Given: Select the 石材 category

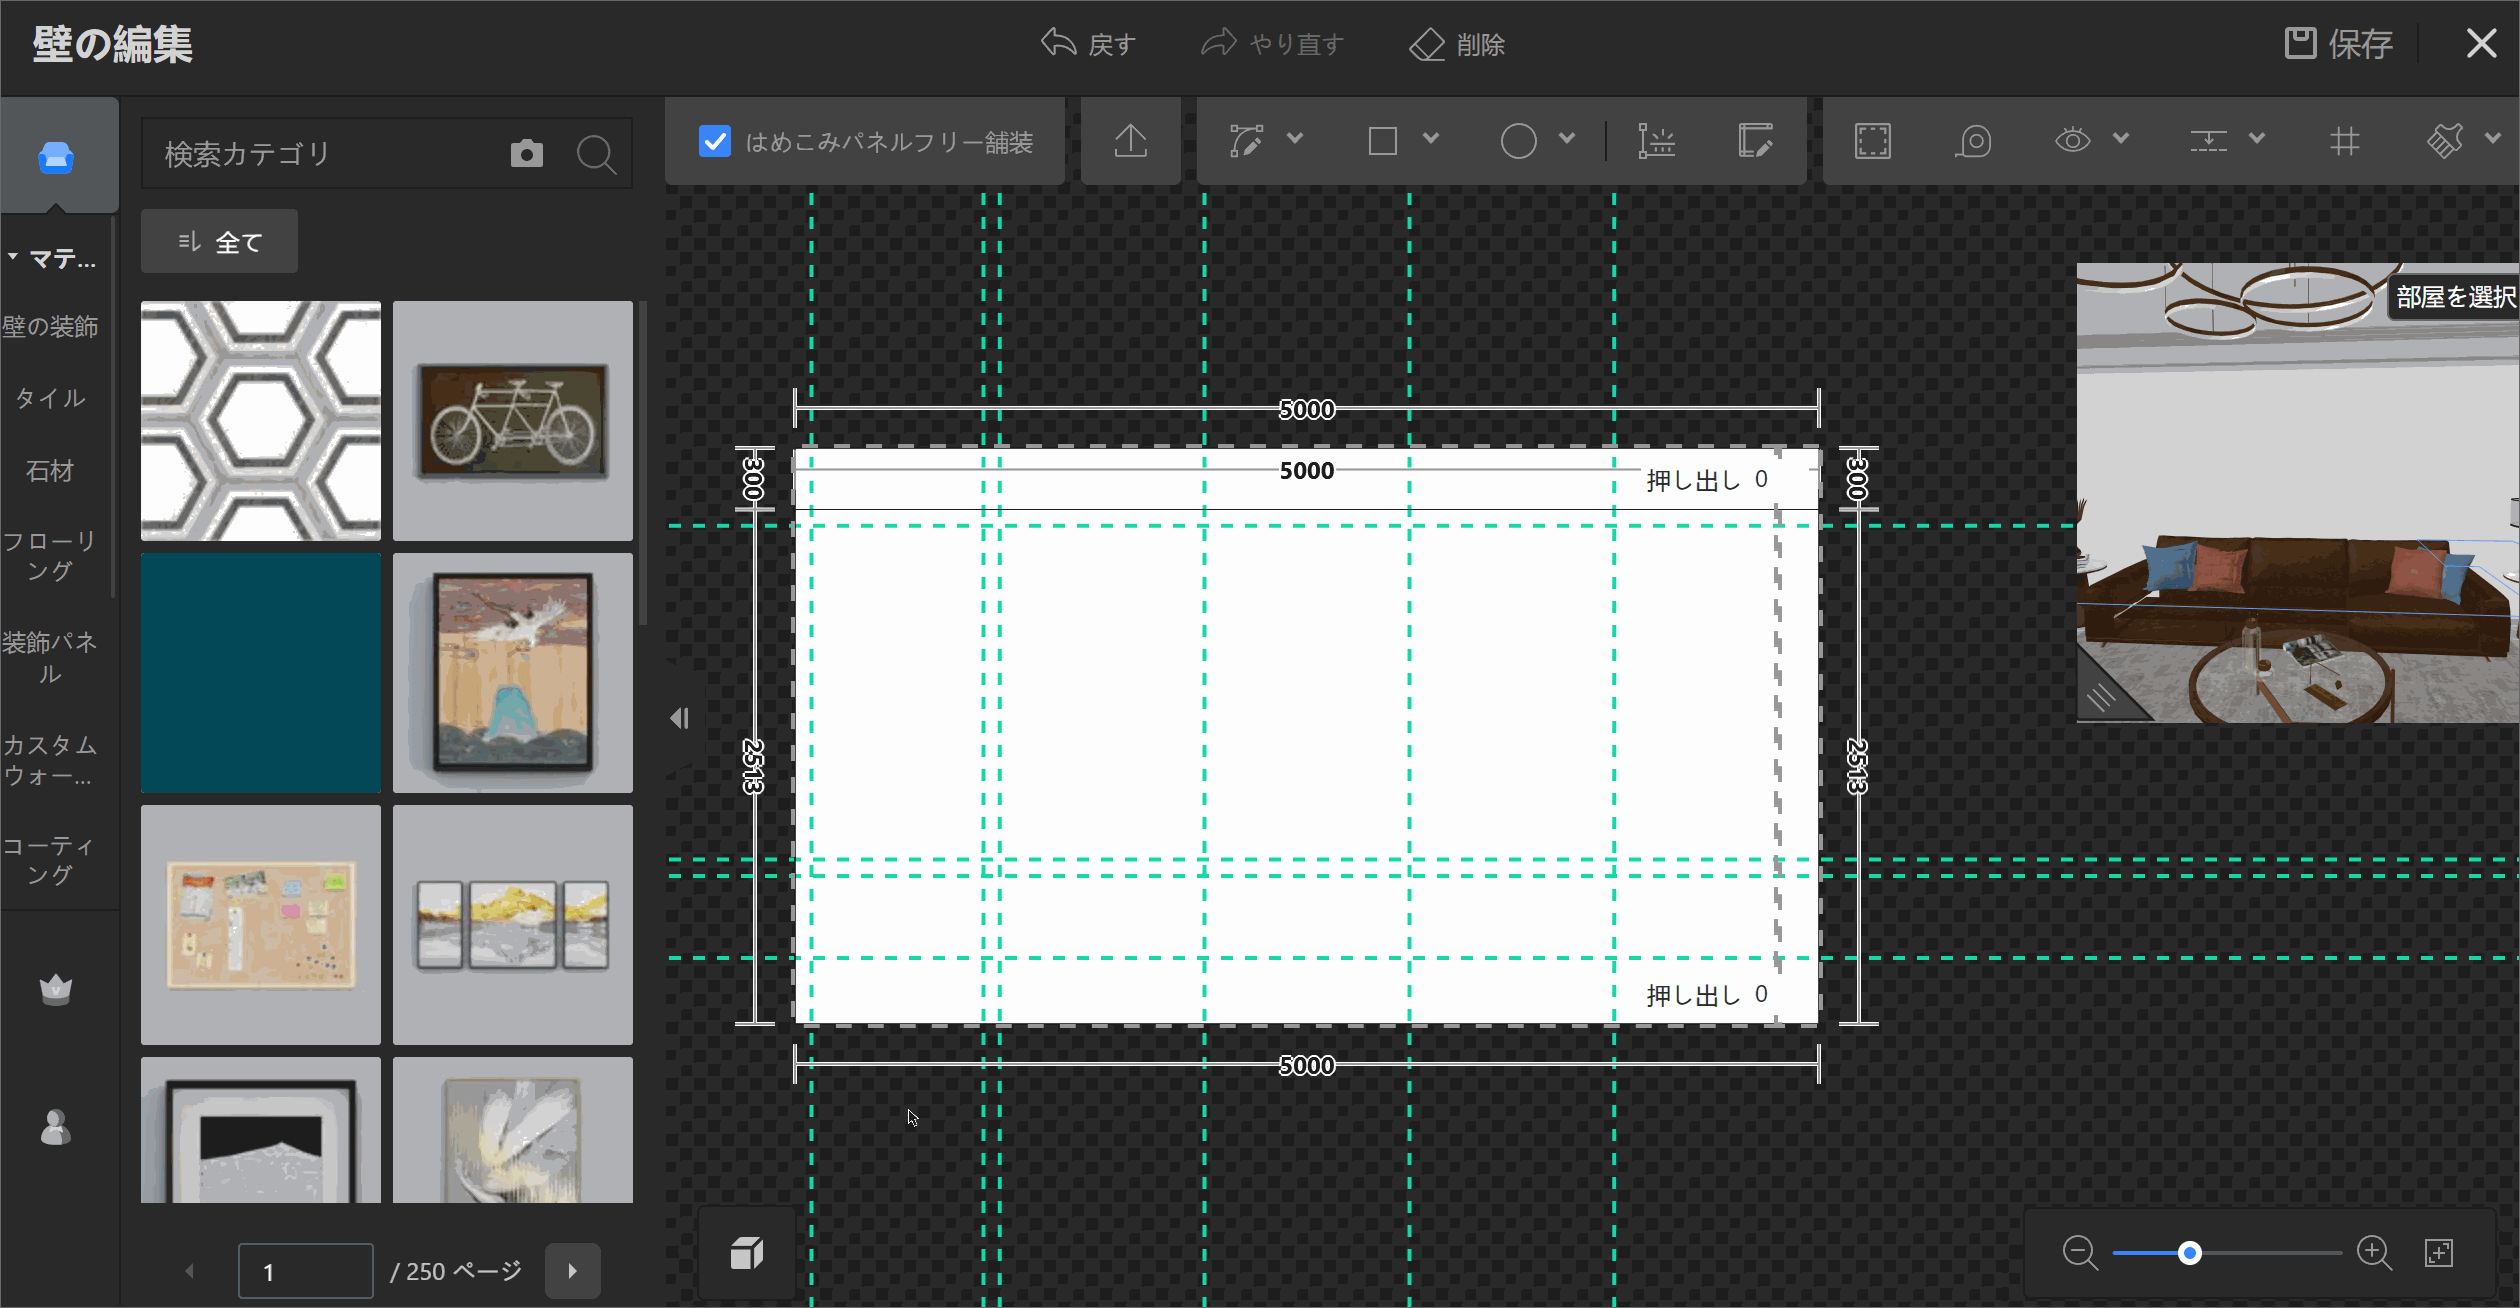Looking at the screenshot, I should pos(50,470).
